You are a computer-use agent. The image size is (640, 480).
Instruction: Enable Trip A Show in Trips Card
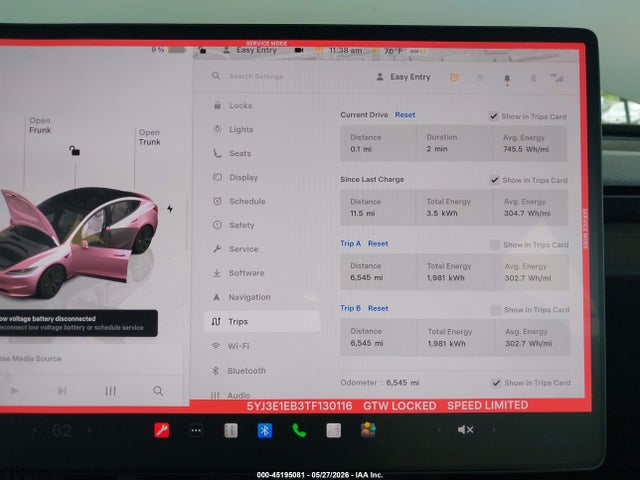(x=495, y=245)
